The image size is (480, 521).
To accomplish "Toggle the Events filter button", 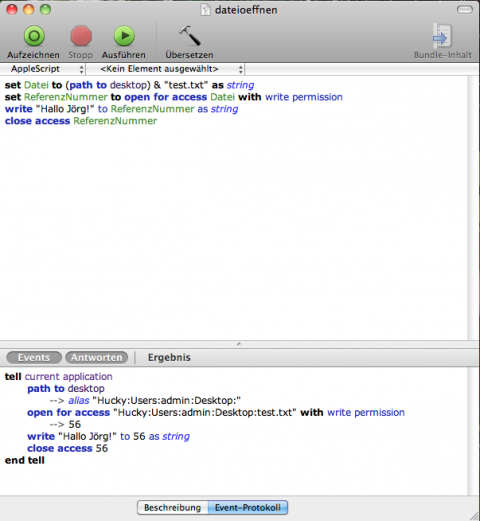I will pos(34,357).
